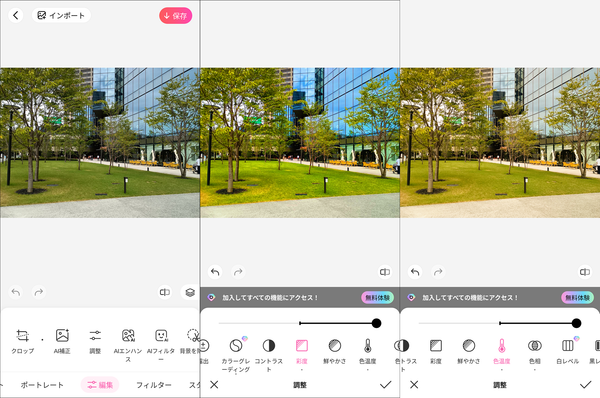Tap redo arrow in the middle screen

[x=238, y=272]
